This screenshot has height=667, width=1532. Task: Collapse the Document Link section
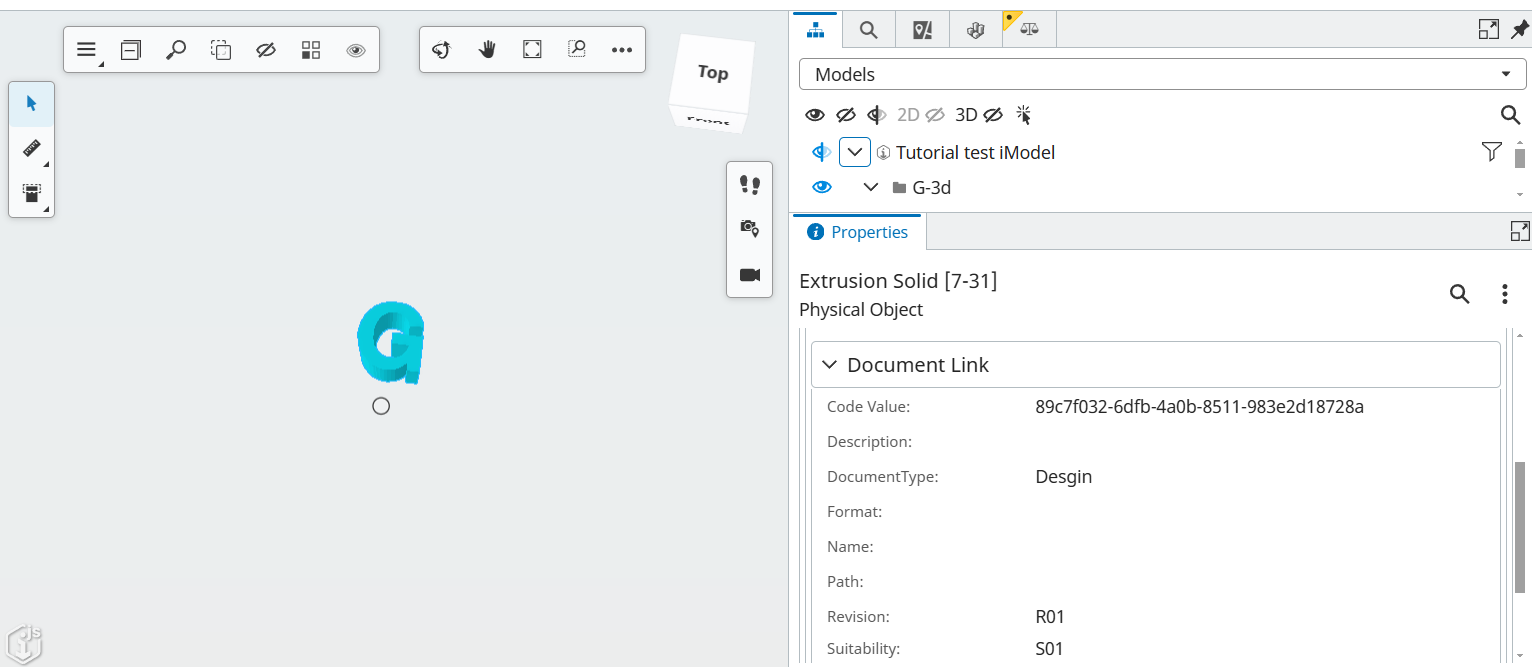tap(829, 364)
